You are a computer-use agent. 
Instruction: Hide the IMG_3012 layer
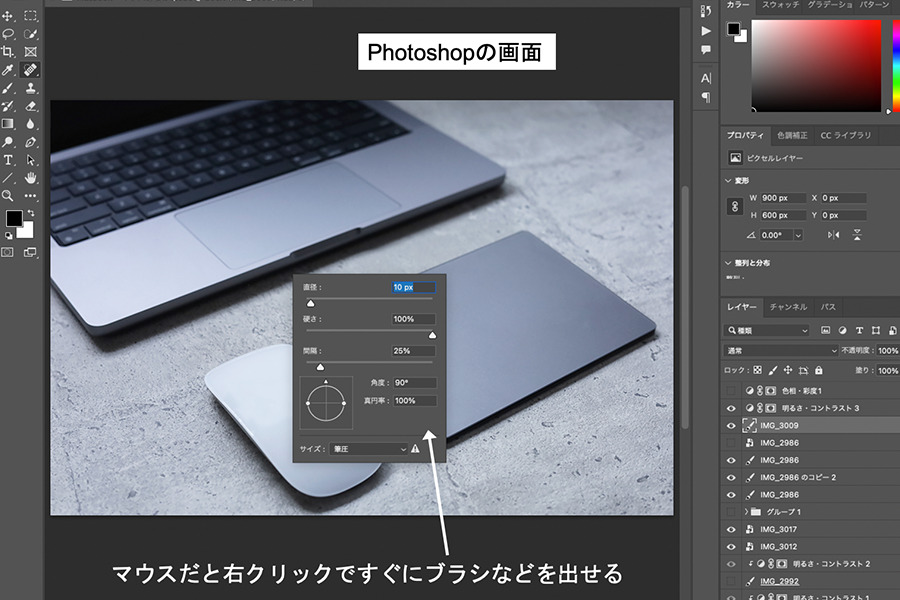(x=731, y=547)
